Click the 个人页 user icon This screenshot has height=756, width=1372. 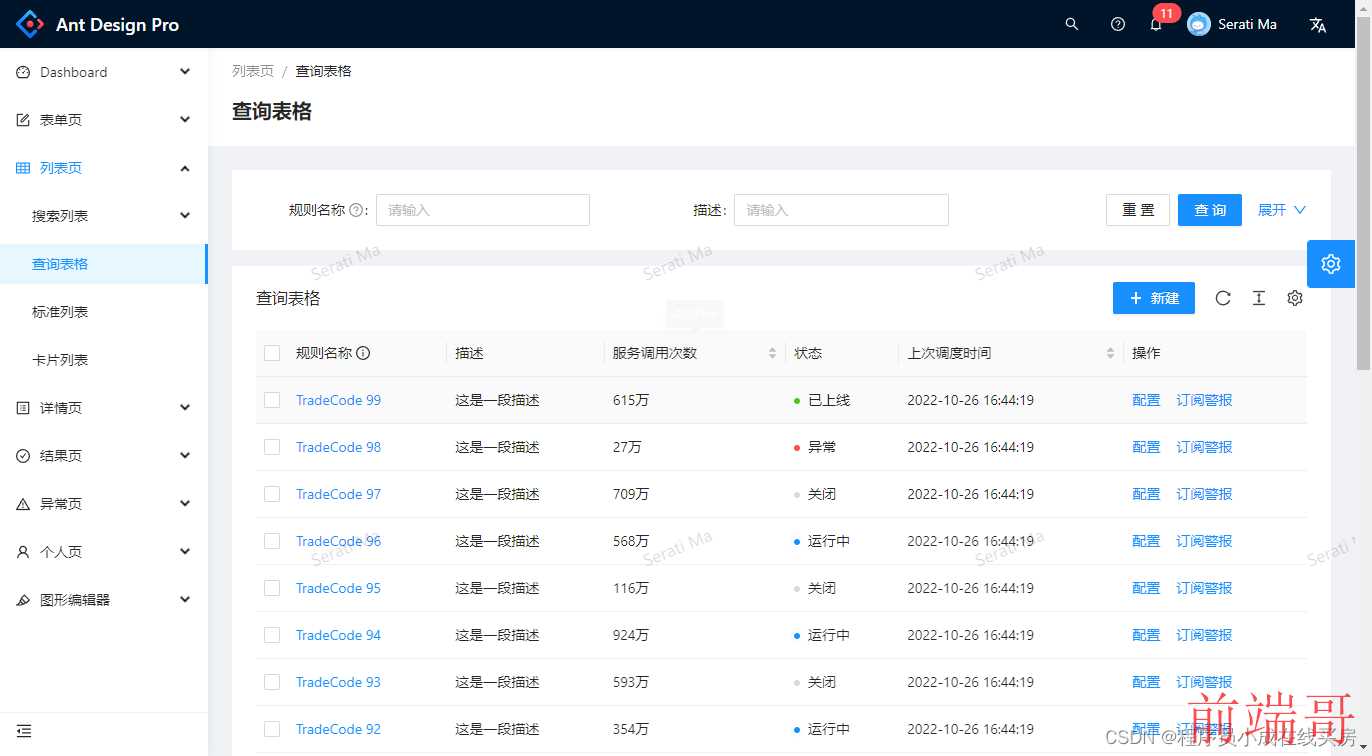[x=23, y=552]
